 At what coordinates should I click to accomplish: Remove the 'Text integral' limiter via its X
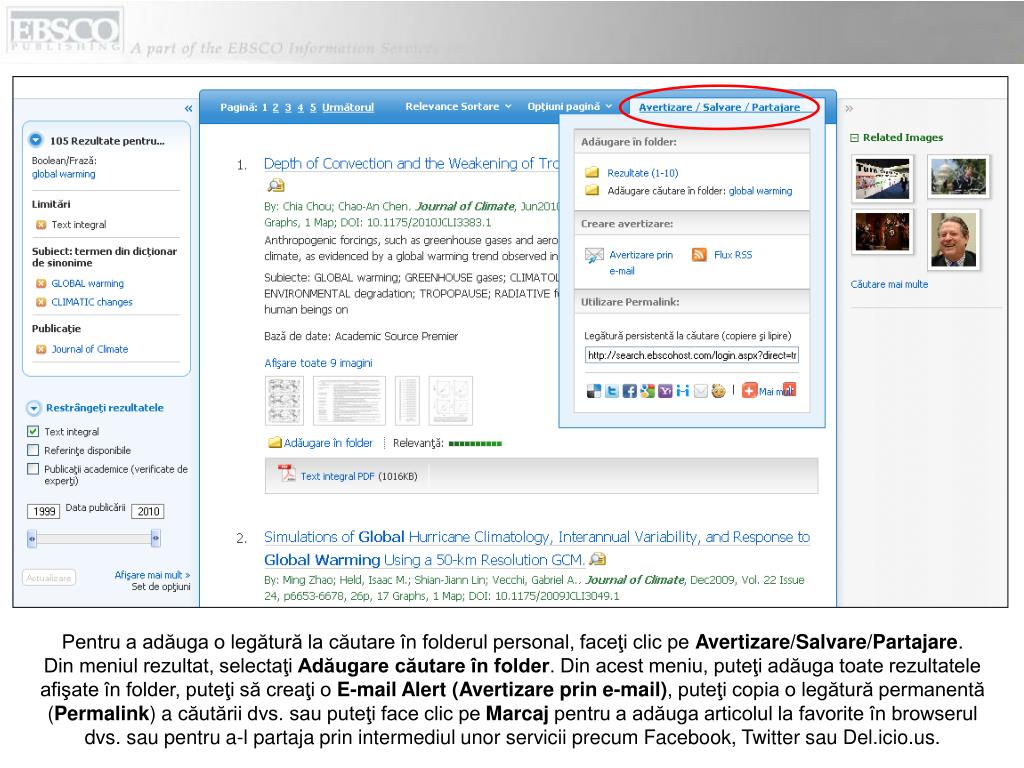coord(40,225)
